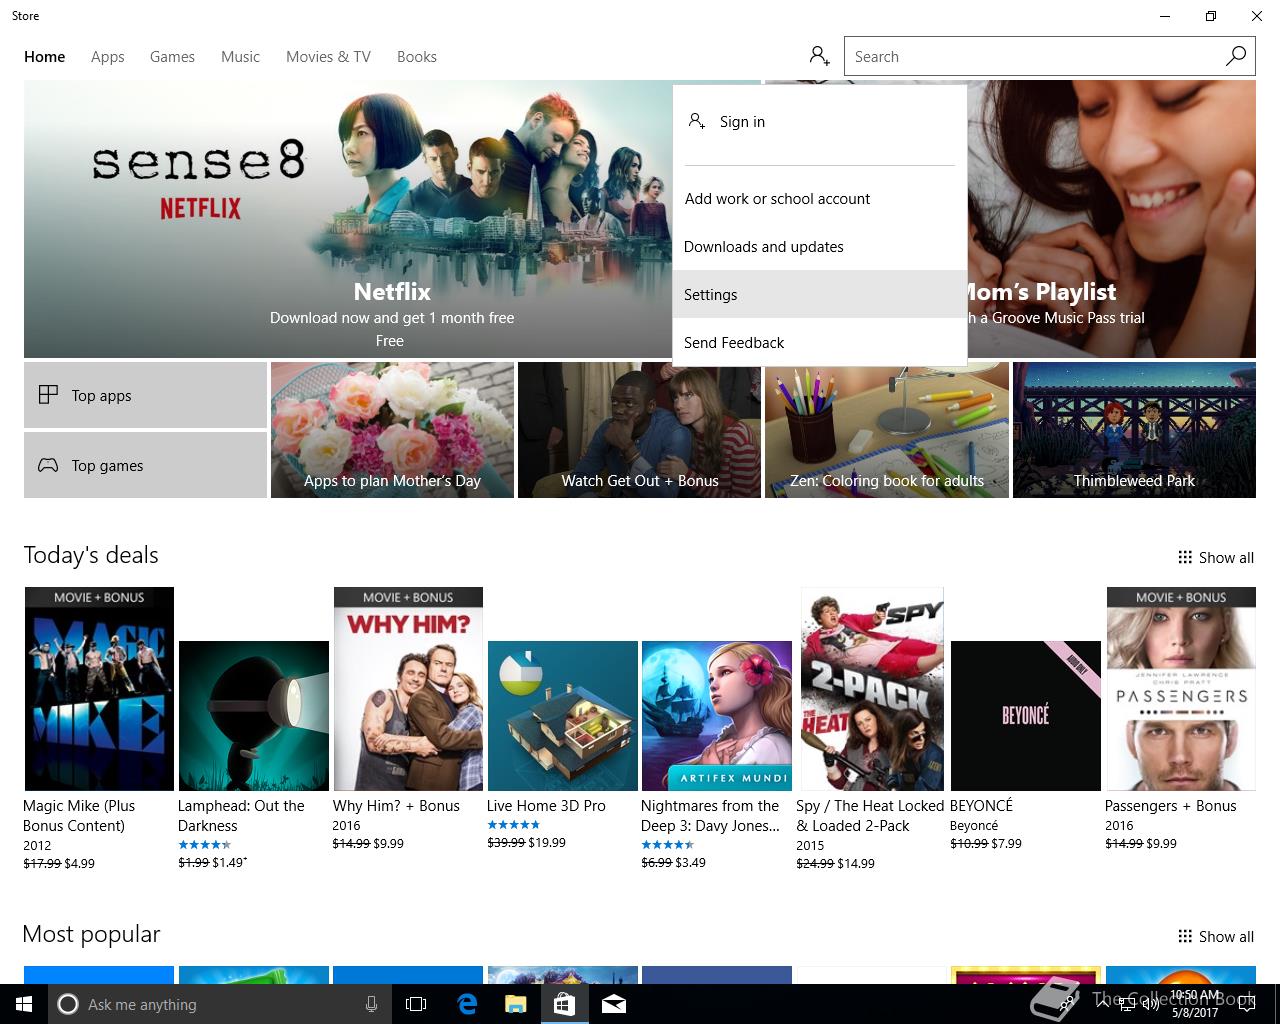
Task: Click grid icon beside Today's deals Show all
Action: coord(1185,557)
